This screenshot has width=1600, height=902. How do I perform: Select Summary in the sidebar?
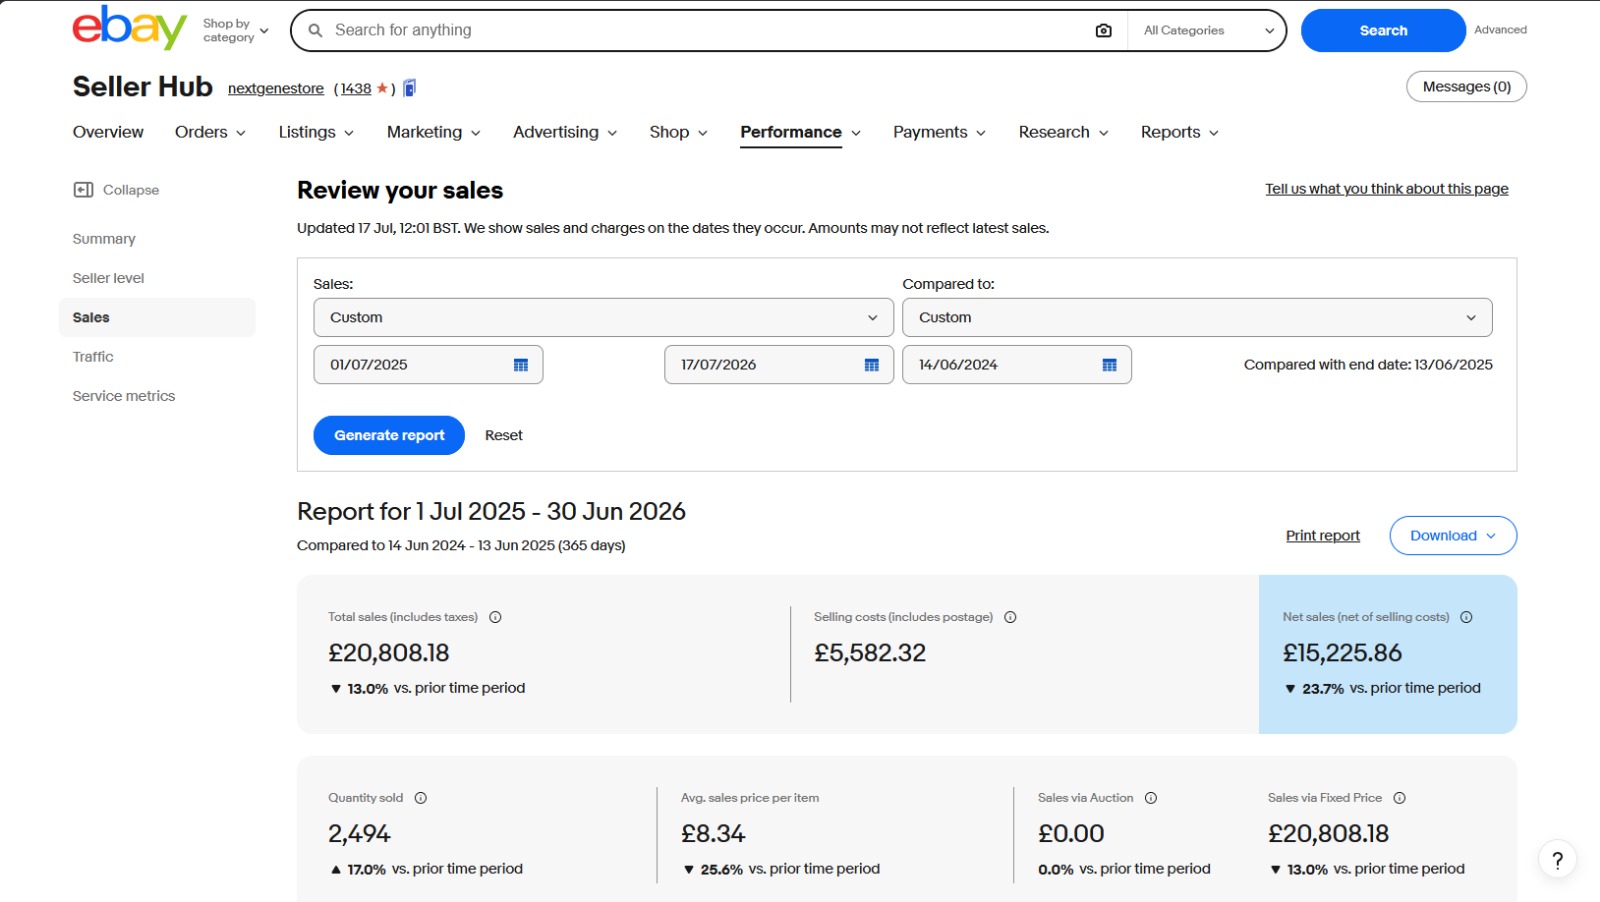(104, 239)
